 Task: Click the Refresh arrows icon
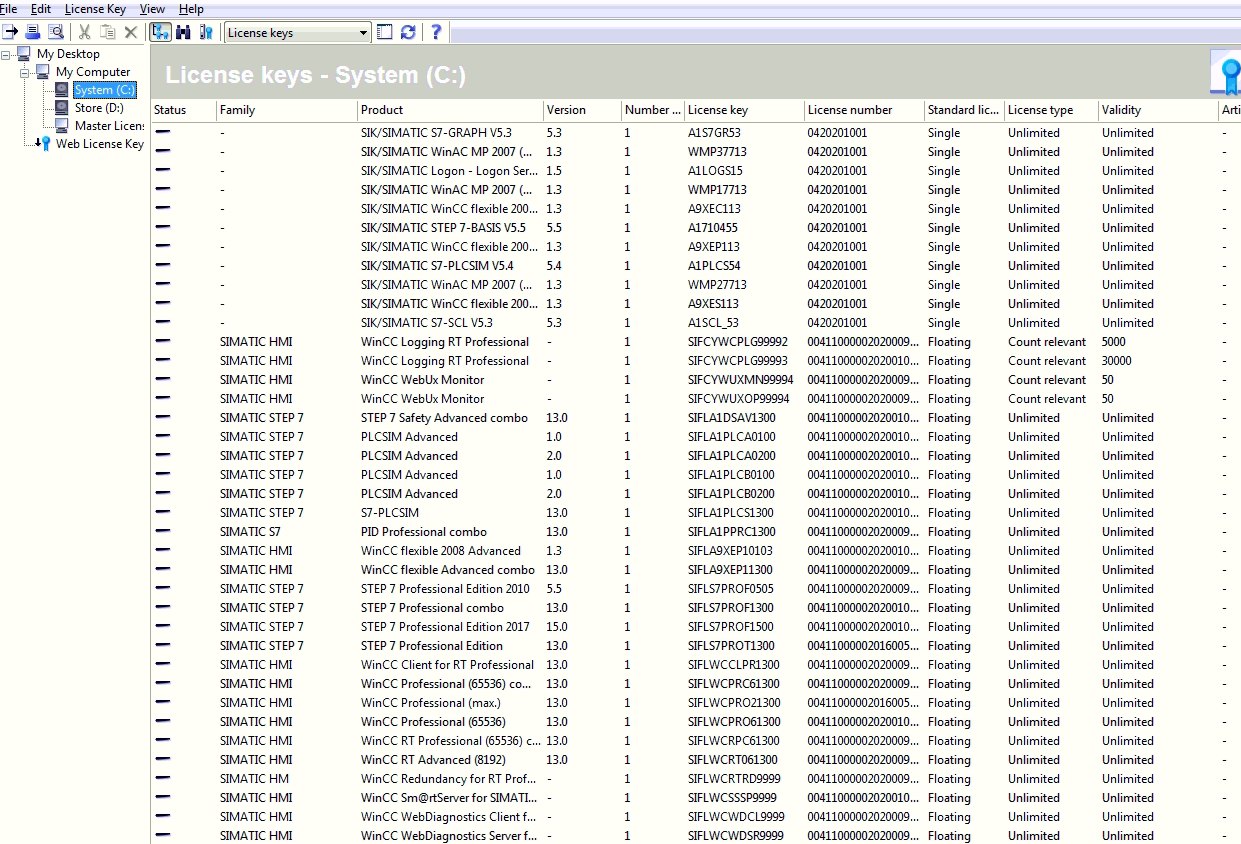[x=408, y=32]
